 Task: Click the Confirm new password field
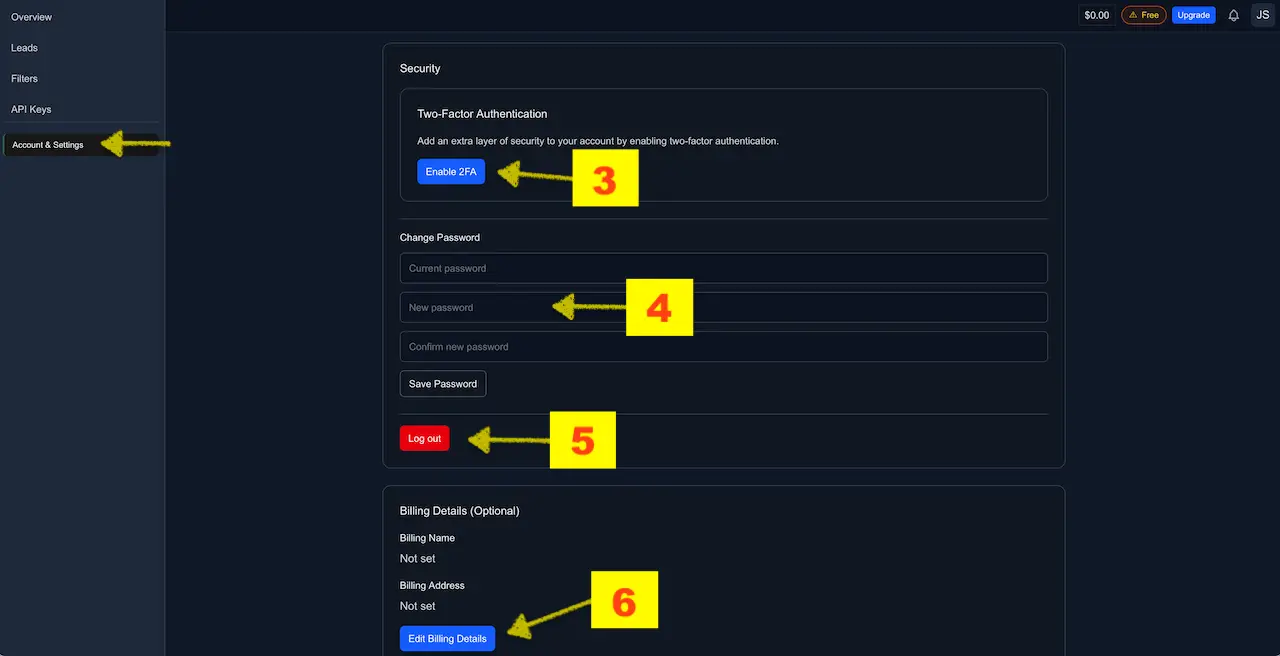[x=723, y=346]
